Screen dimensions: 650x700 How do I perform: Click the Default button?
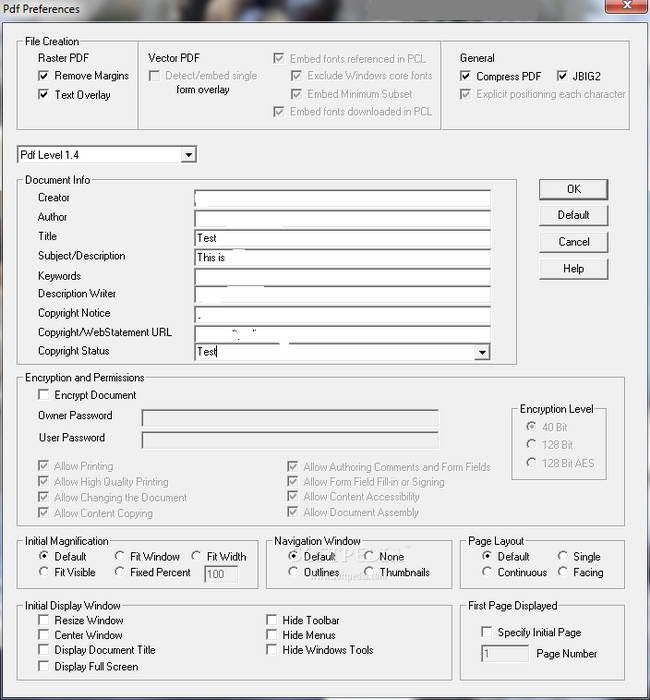pos(573,215)
